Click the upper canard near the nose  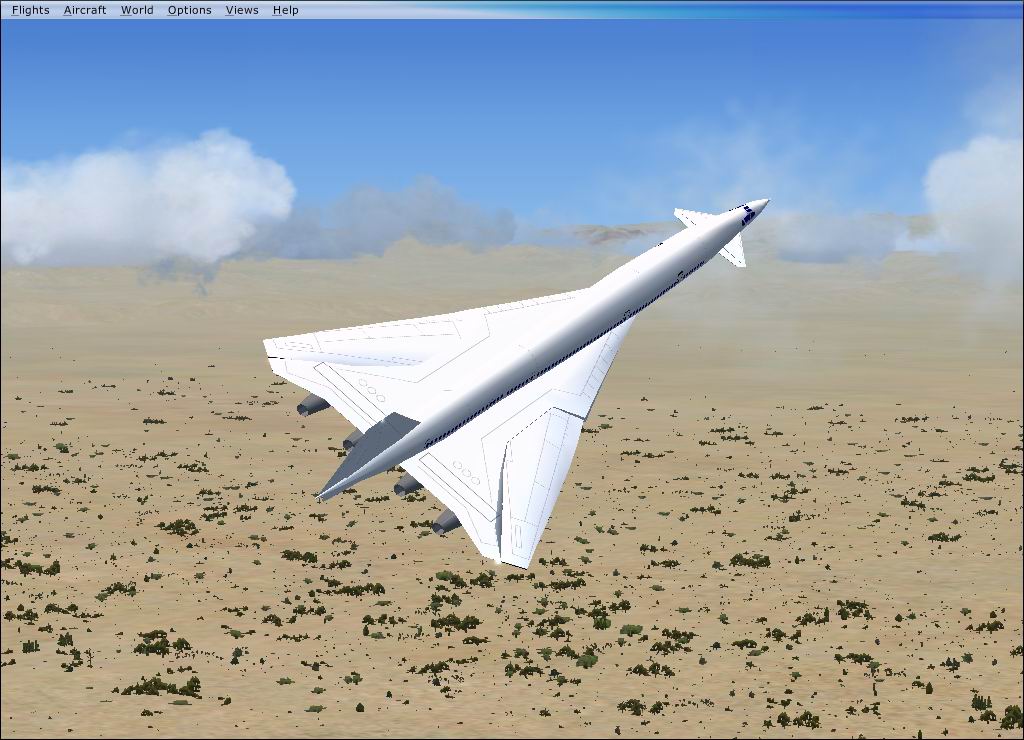click(693, 217)
